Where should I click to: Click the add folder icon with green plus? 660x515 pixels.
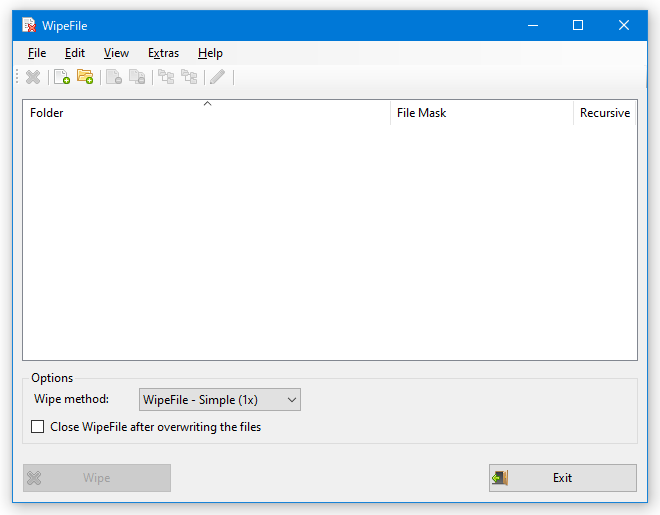pos(85,77)
